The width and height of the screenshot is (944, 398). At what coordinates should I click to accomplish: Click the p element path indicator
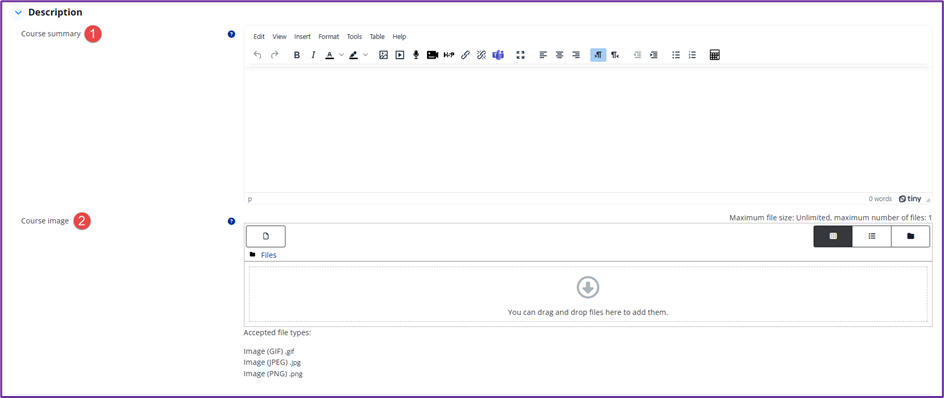pos(250,199)
